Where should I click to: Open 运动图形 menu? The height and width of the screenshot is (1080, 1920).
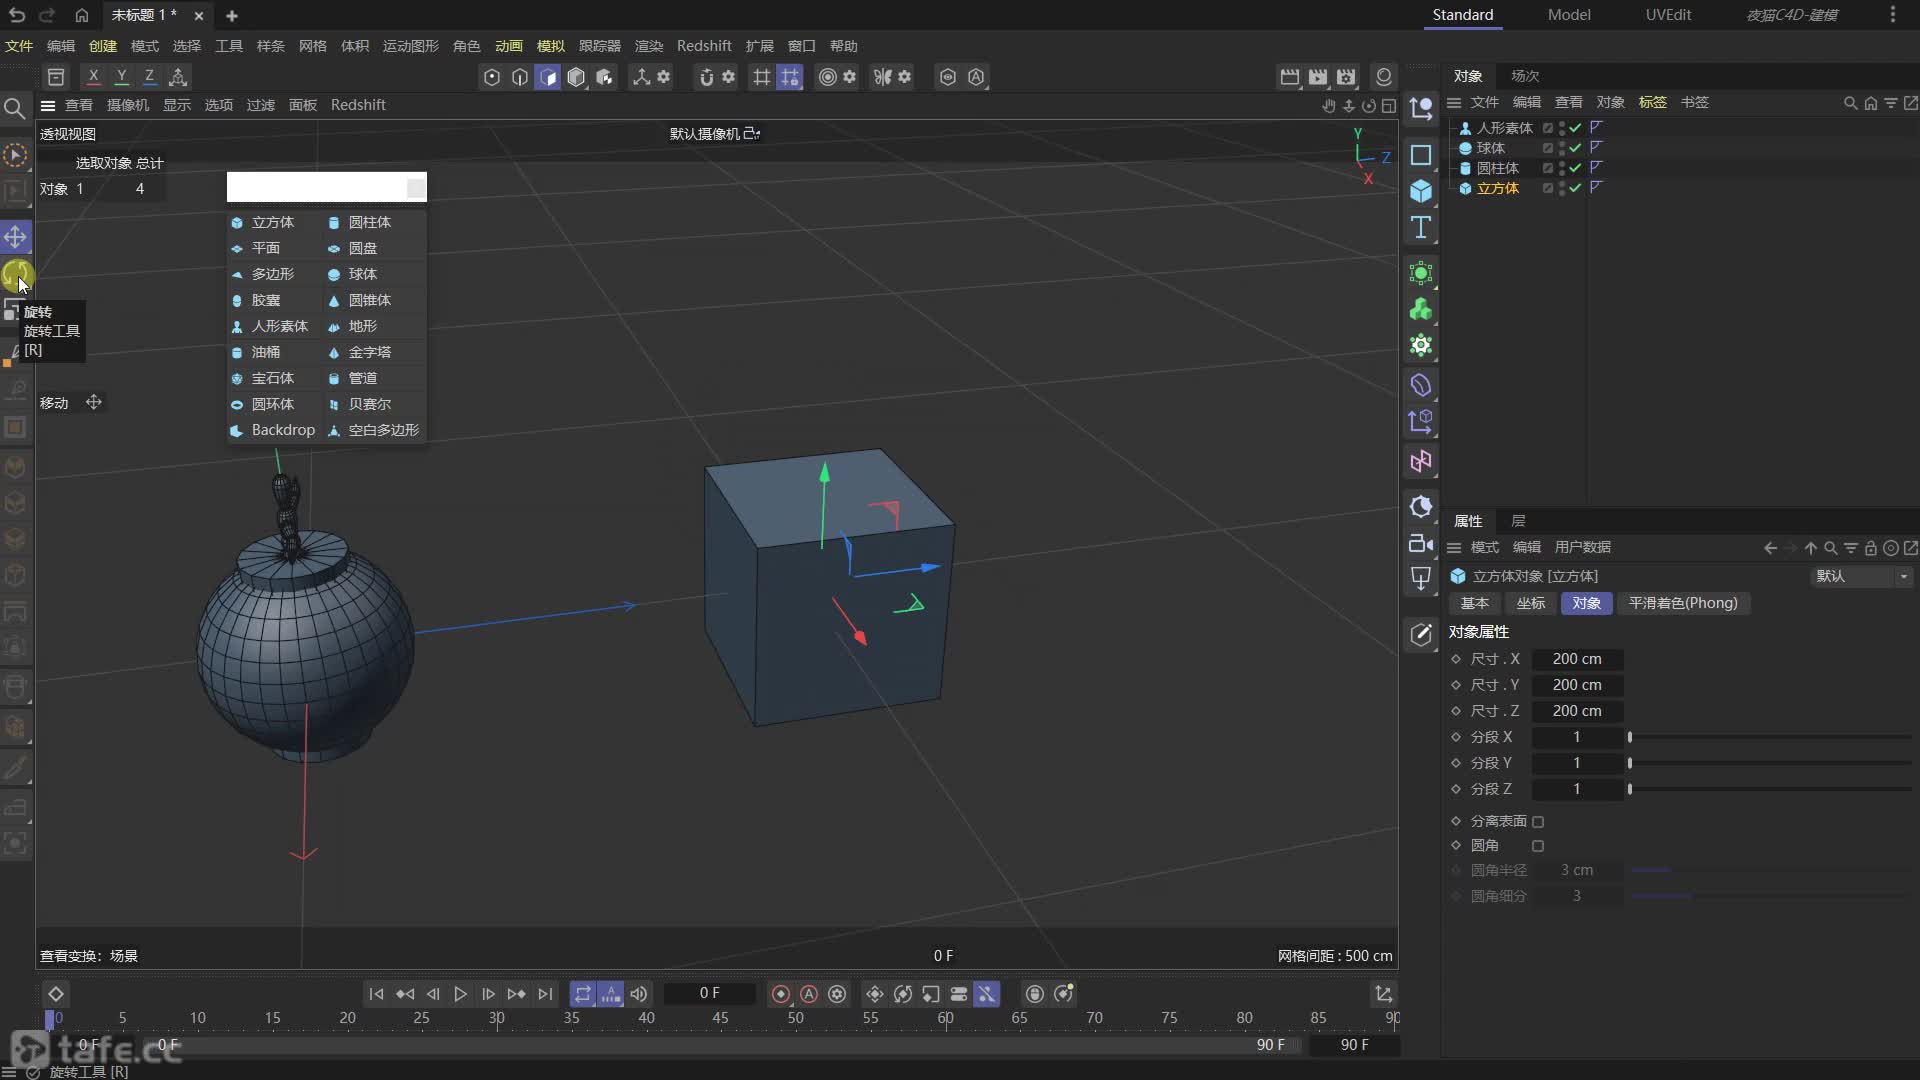click(x=410, y=46)
